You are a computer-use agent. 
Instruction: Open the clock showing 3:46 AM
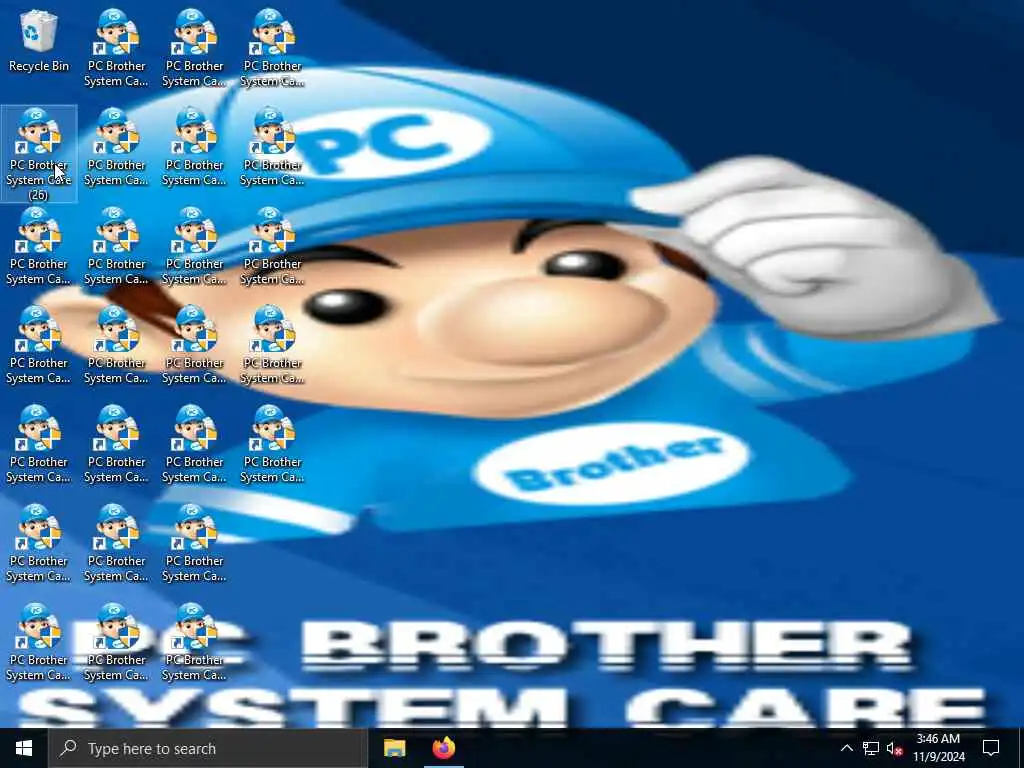click(938, 748)
